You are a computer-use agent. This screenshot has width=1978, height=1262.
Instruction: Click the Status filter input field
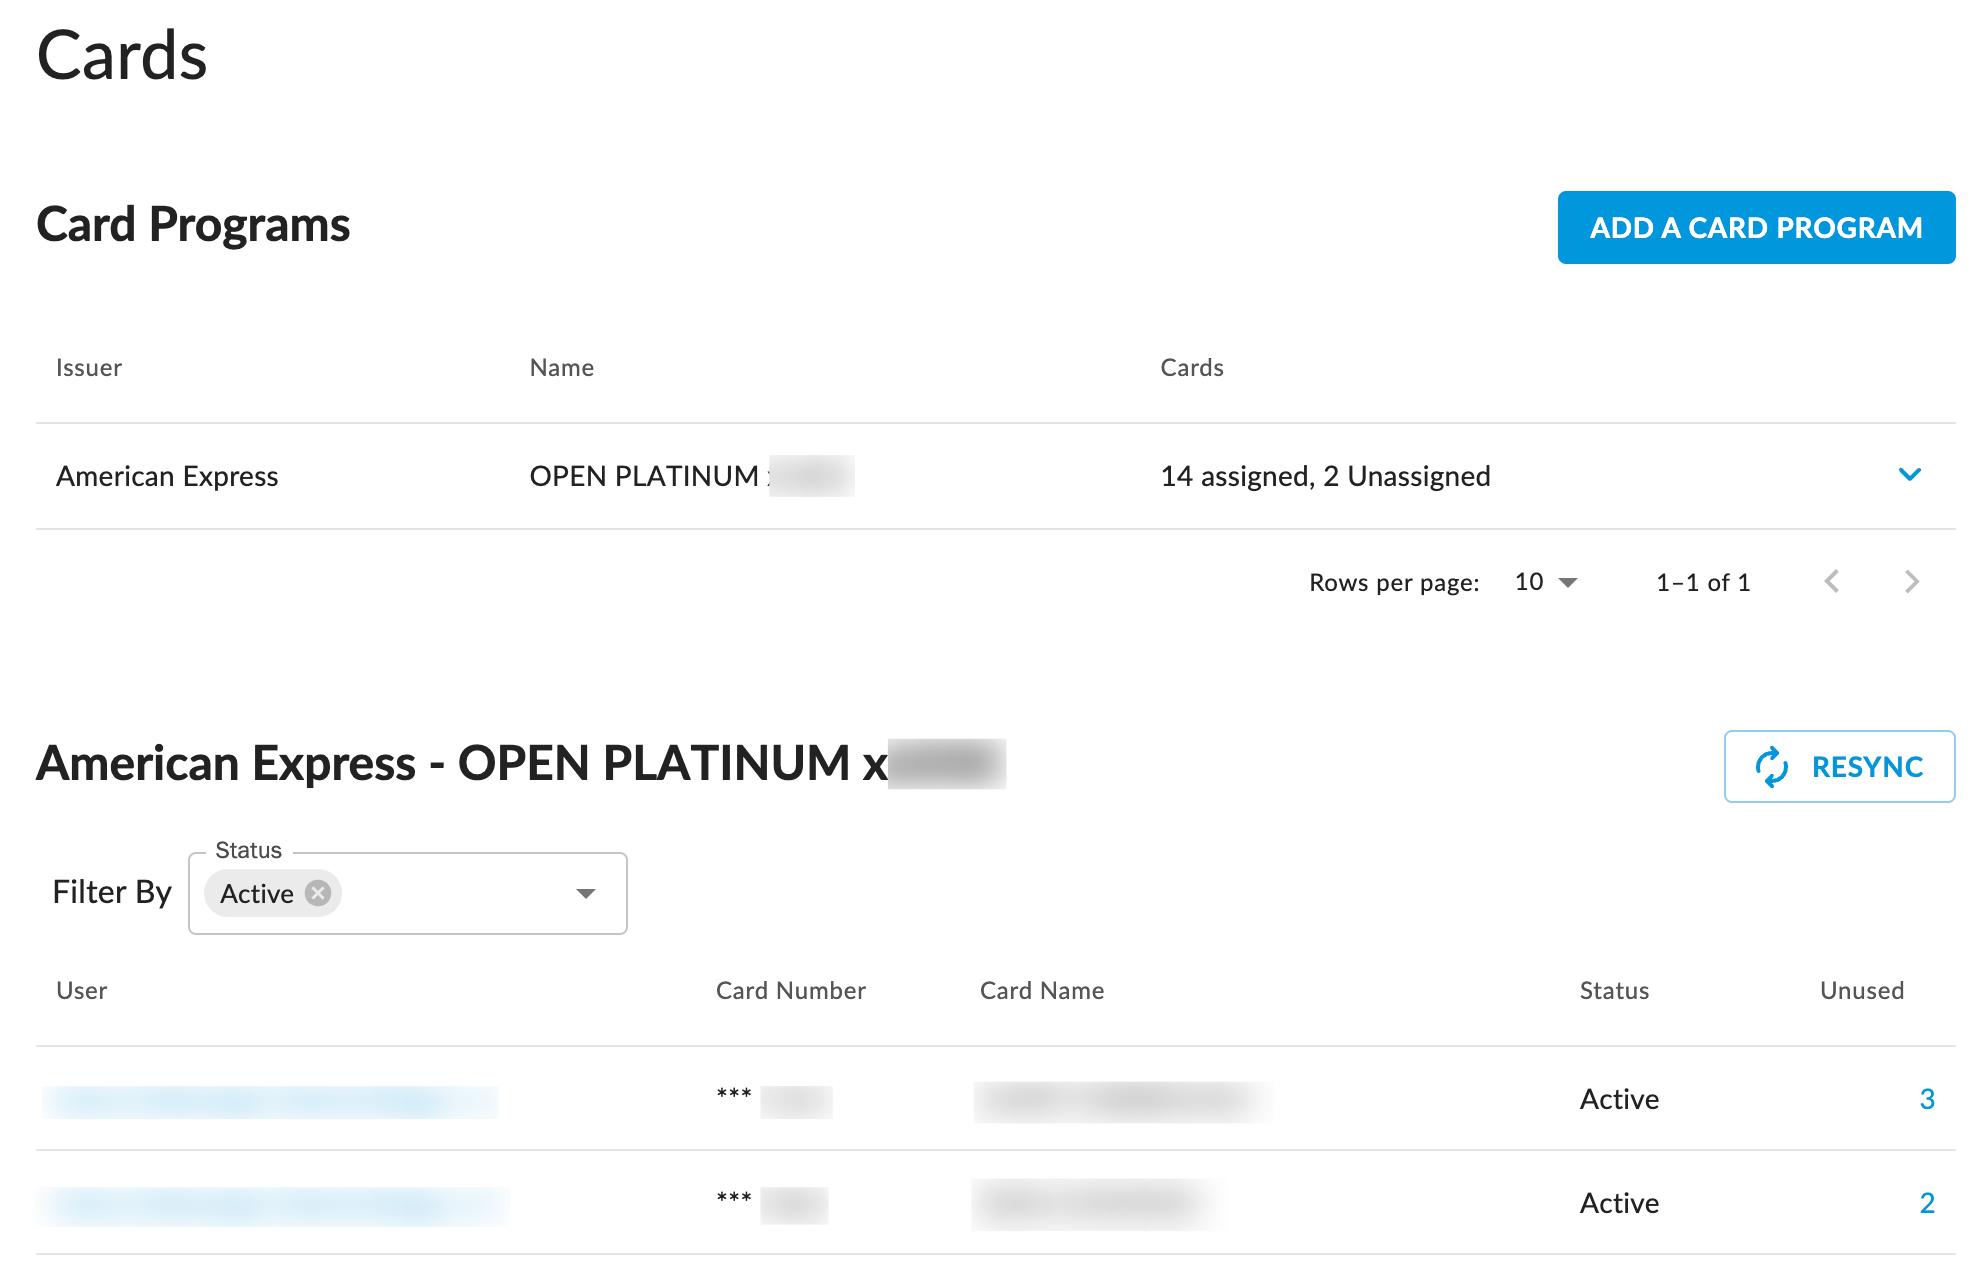450,893
